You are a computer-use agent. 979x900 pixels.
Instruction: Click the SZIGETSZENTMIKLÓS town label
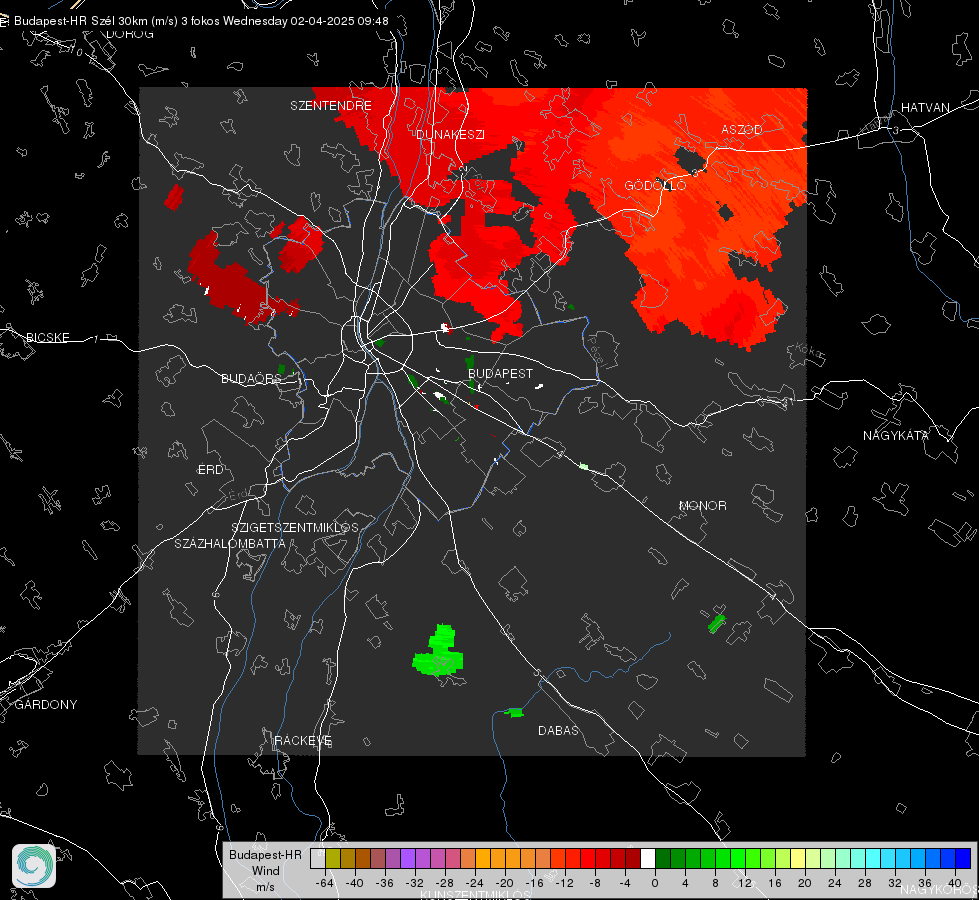(295, 527)
